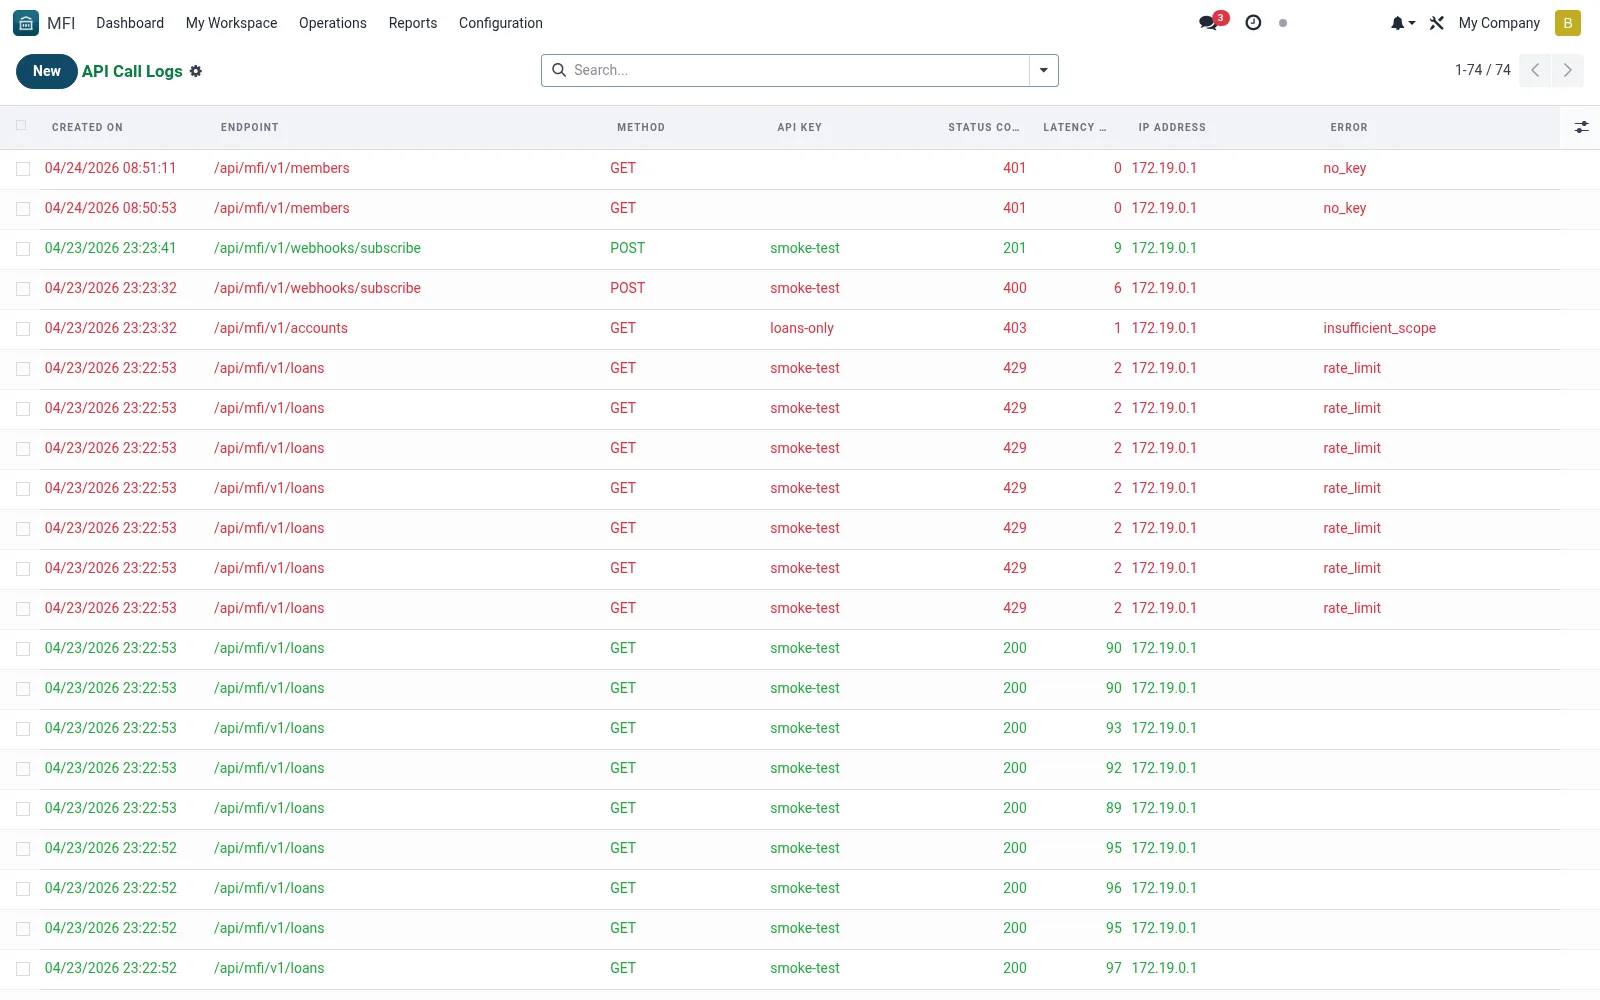
Task: Check the latency 93 row checkbox
Action: (x=23, y=729)
